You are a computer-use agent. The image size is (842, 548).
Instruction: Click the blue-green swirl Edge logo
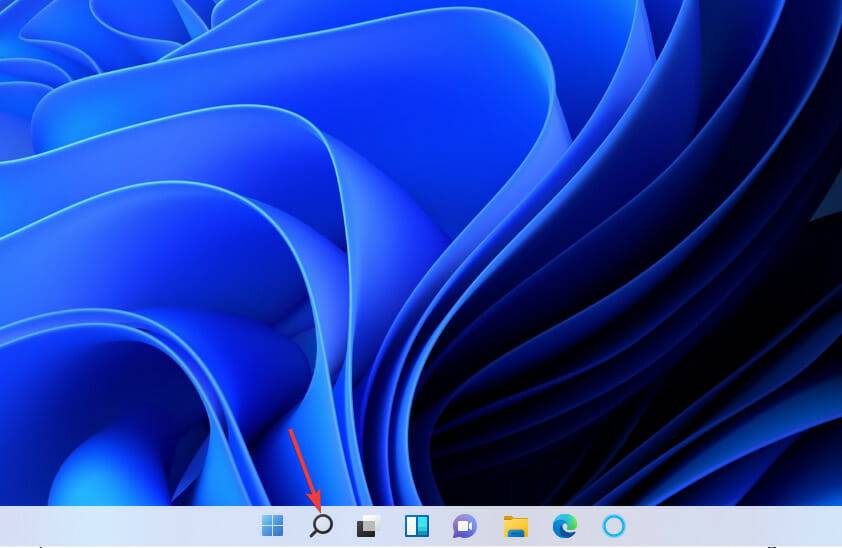click(565, 526)
